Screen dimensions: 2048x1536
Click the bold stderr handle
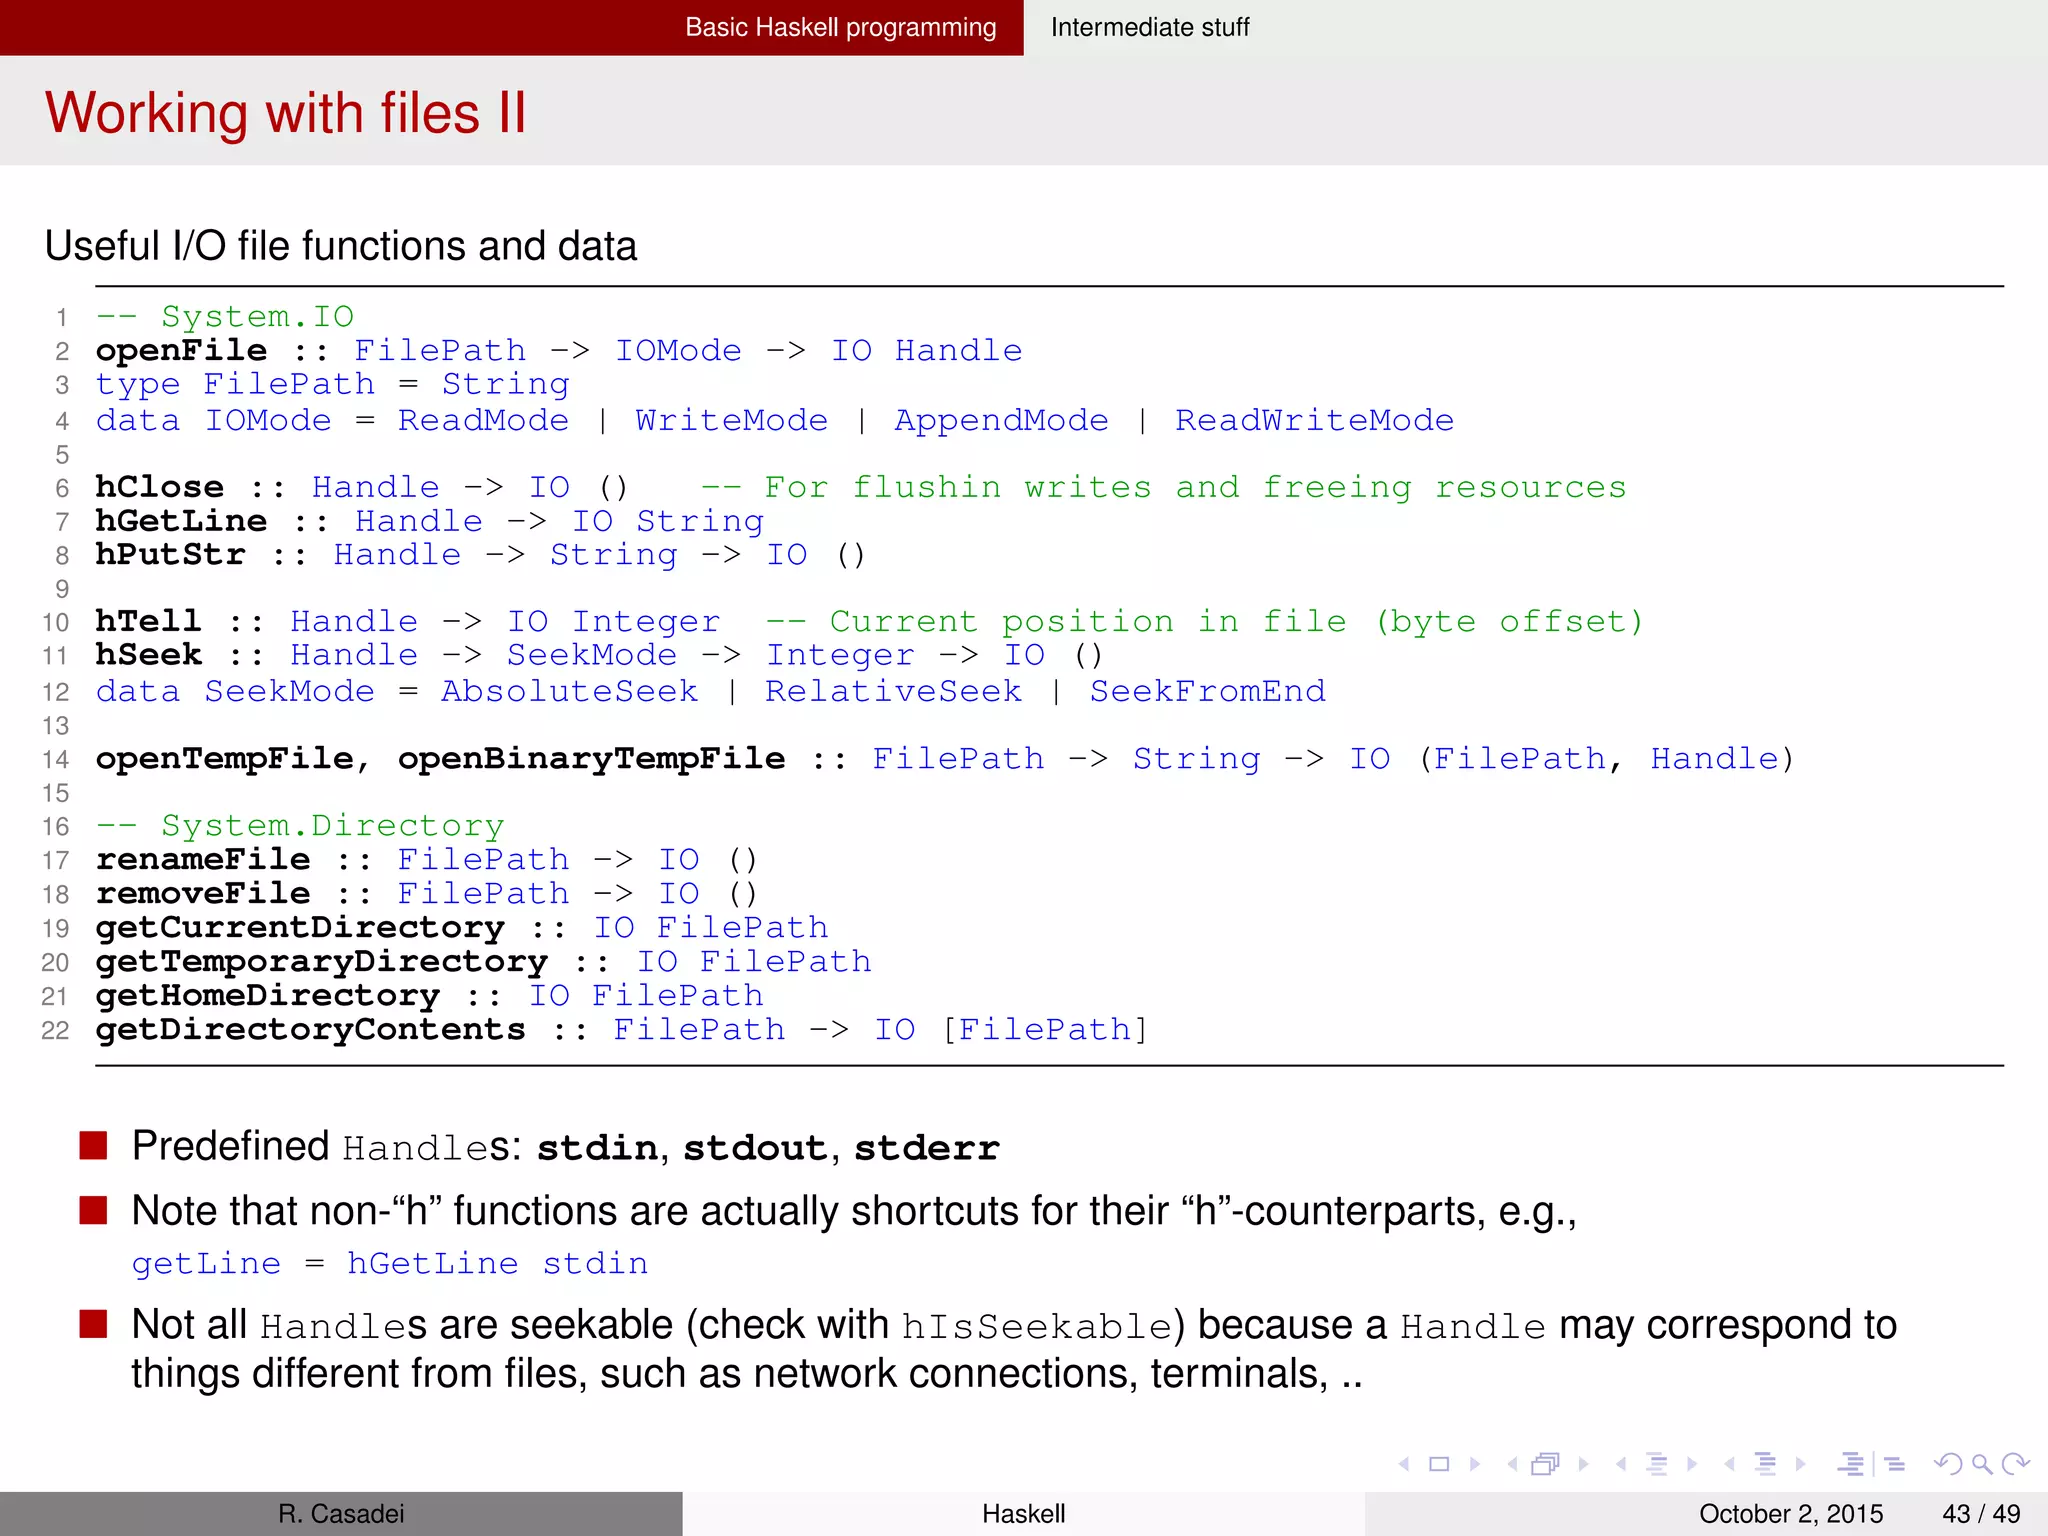926,1148
